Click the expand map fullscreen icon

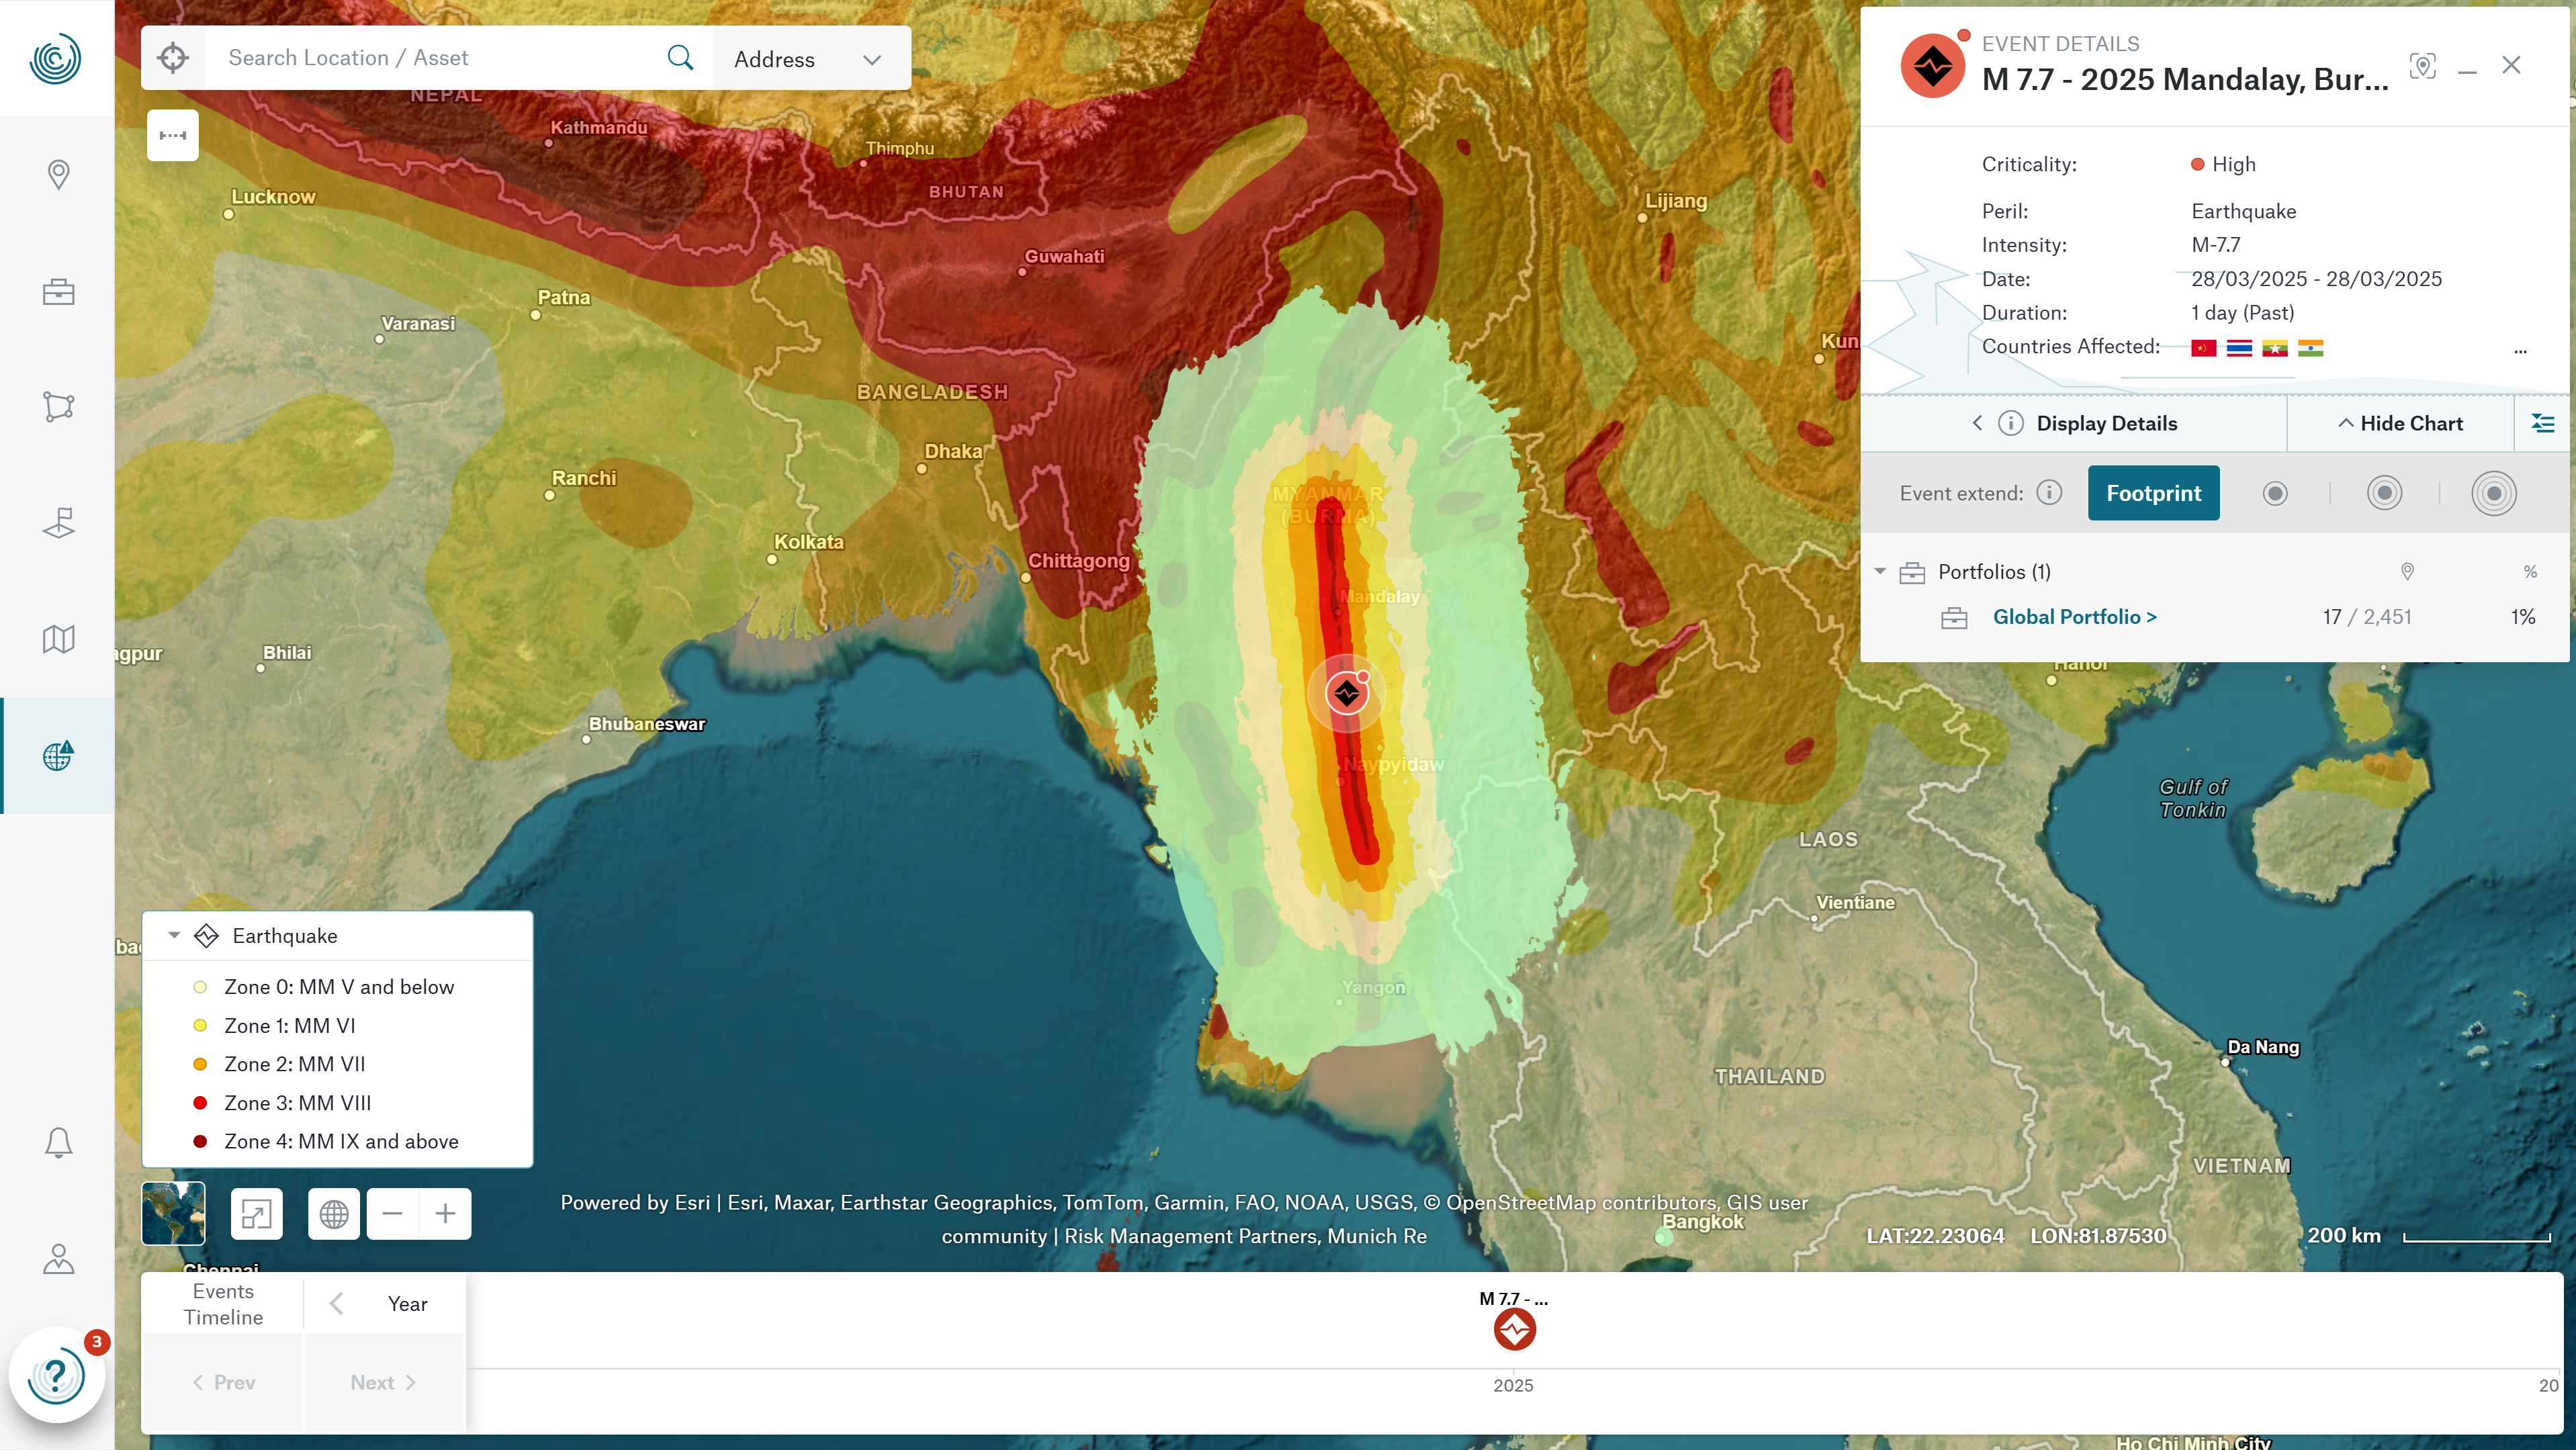pyautogui.click(x=256, y=1214)
